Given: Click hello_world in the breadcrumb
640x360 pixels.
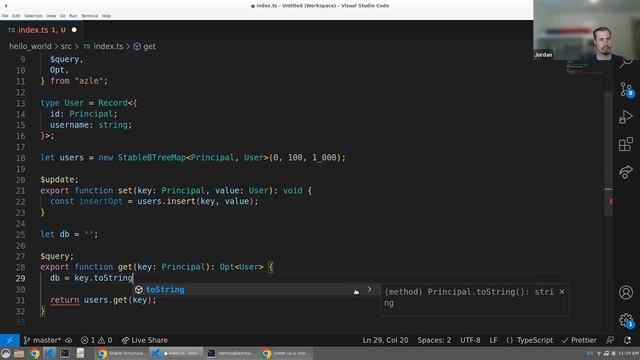Looking at the screenshot, I should click(30, 47).
